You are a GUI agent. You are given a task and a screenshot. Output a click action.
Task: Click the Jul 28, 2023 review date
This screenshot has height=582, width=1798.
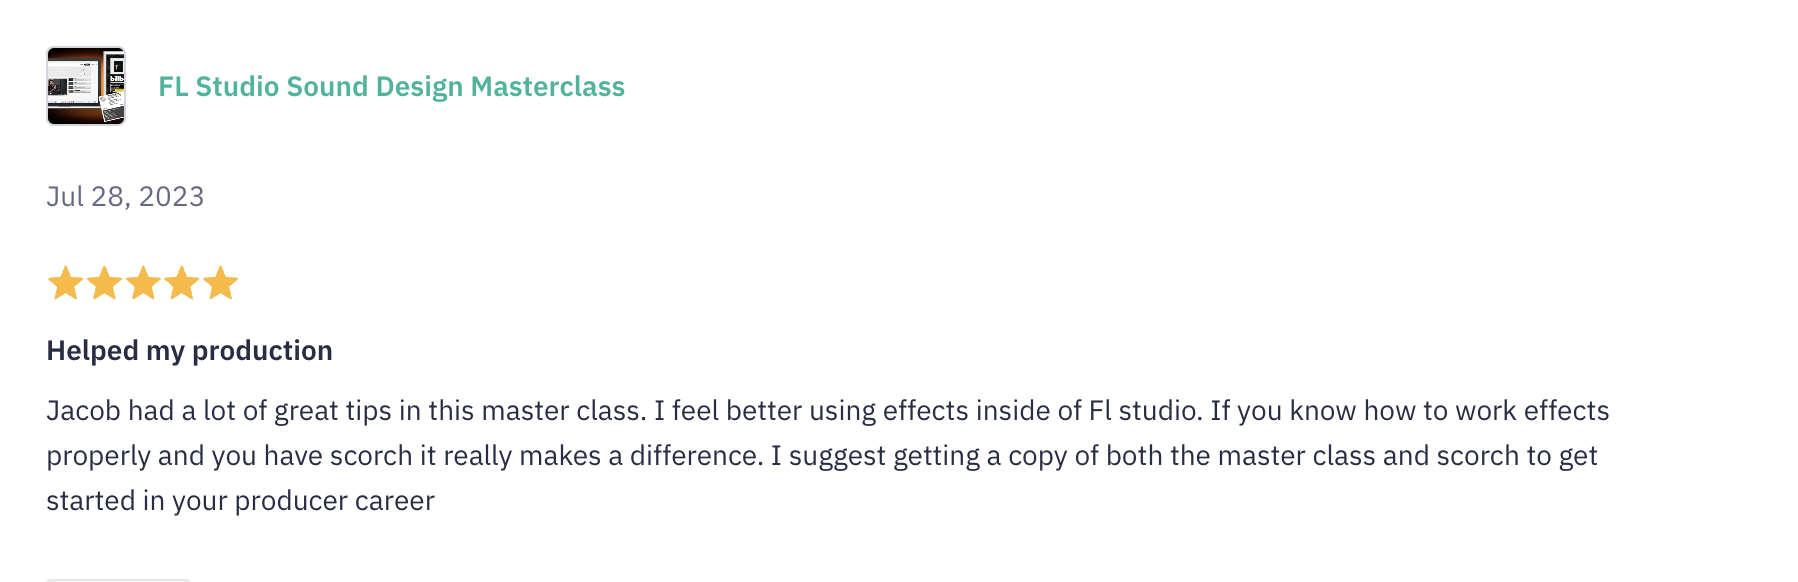125,196
